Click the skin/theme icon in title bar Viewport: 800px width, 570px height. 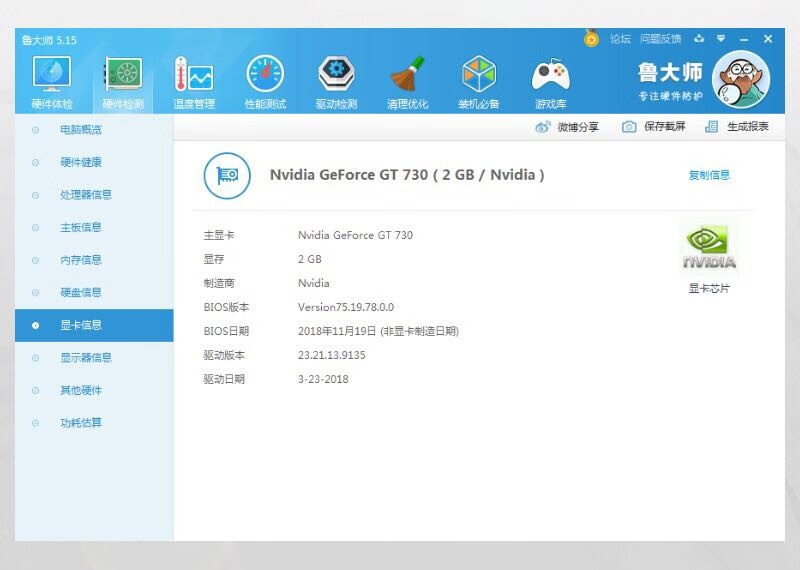coord(699,38)
